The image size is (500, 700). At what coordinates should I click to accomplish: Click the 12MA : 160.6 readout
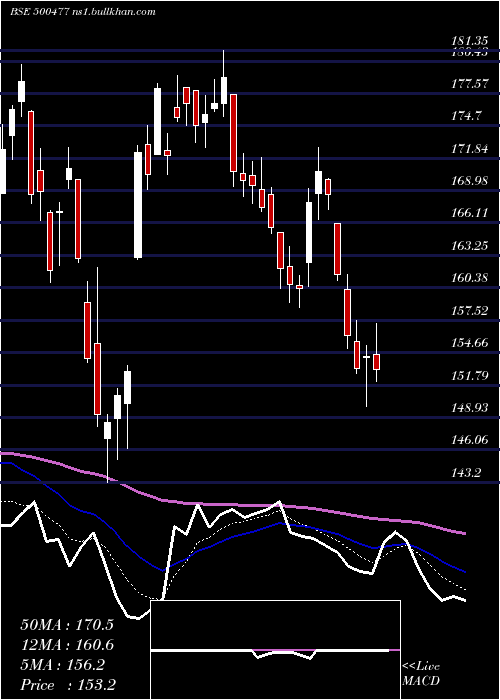coord(67,645)
